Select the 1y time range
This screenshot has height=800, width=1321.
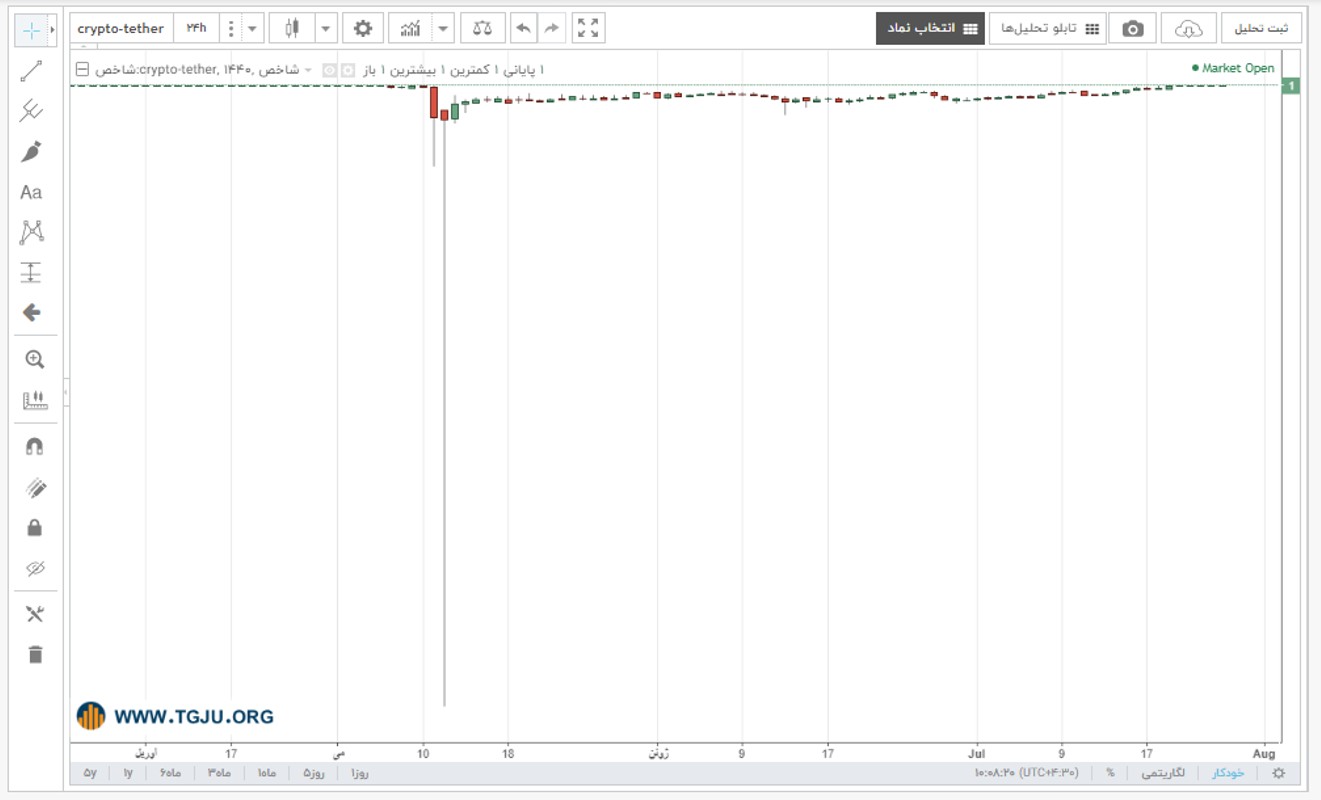point(128,773)
